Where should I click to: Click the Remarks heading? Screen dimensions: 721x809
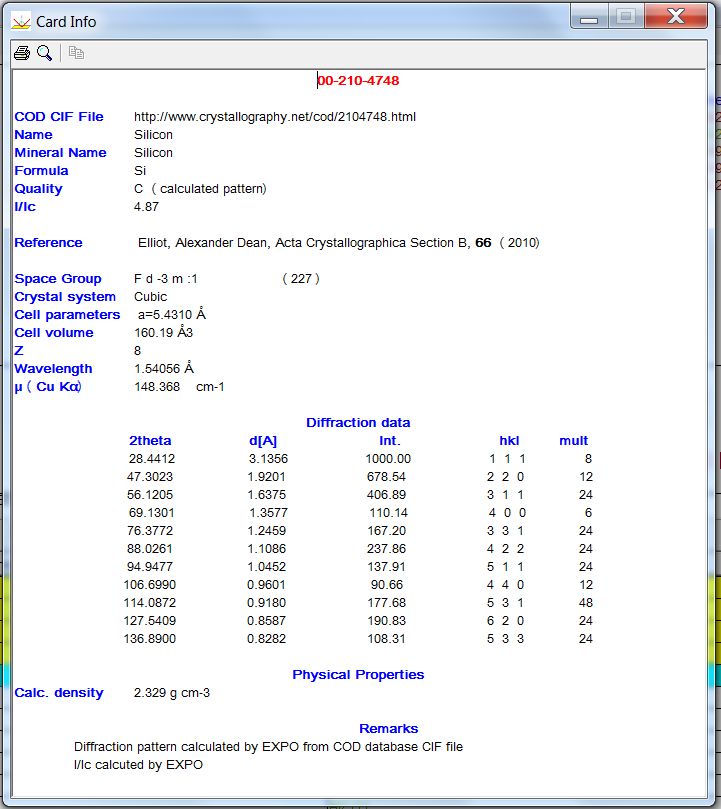[388, 729]
